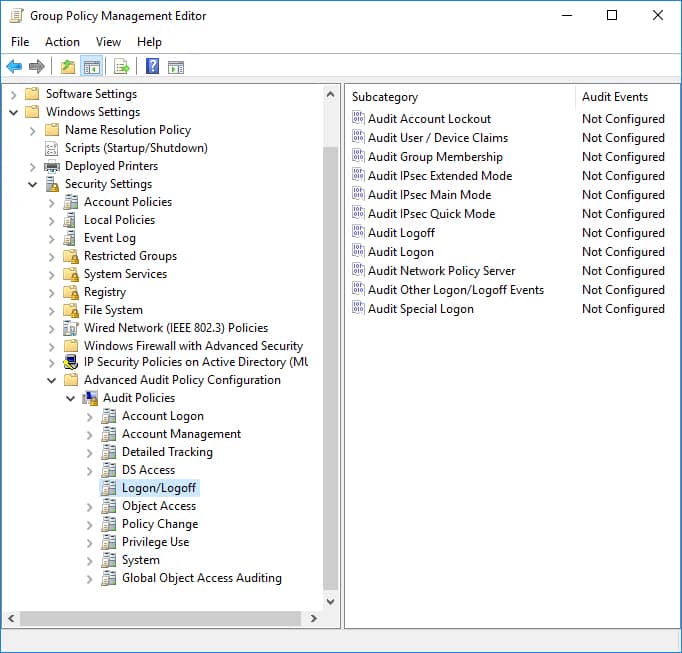Click the icon beside Audit IPsec Main Mode
Screen dimensions: 682x653
[x=358, y=194]
